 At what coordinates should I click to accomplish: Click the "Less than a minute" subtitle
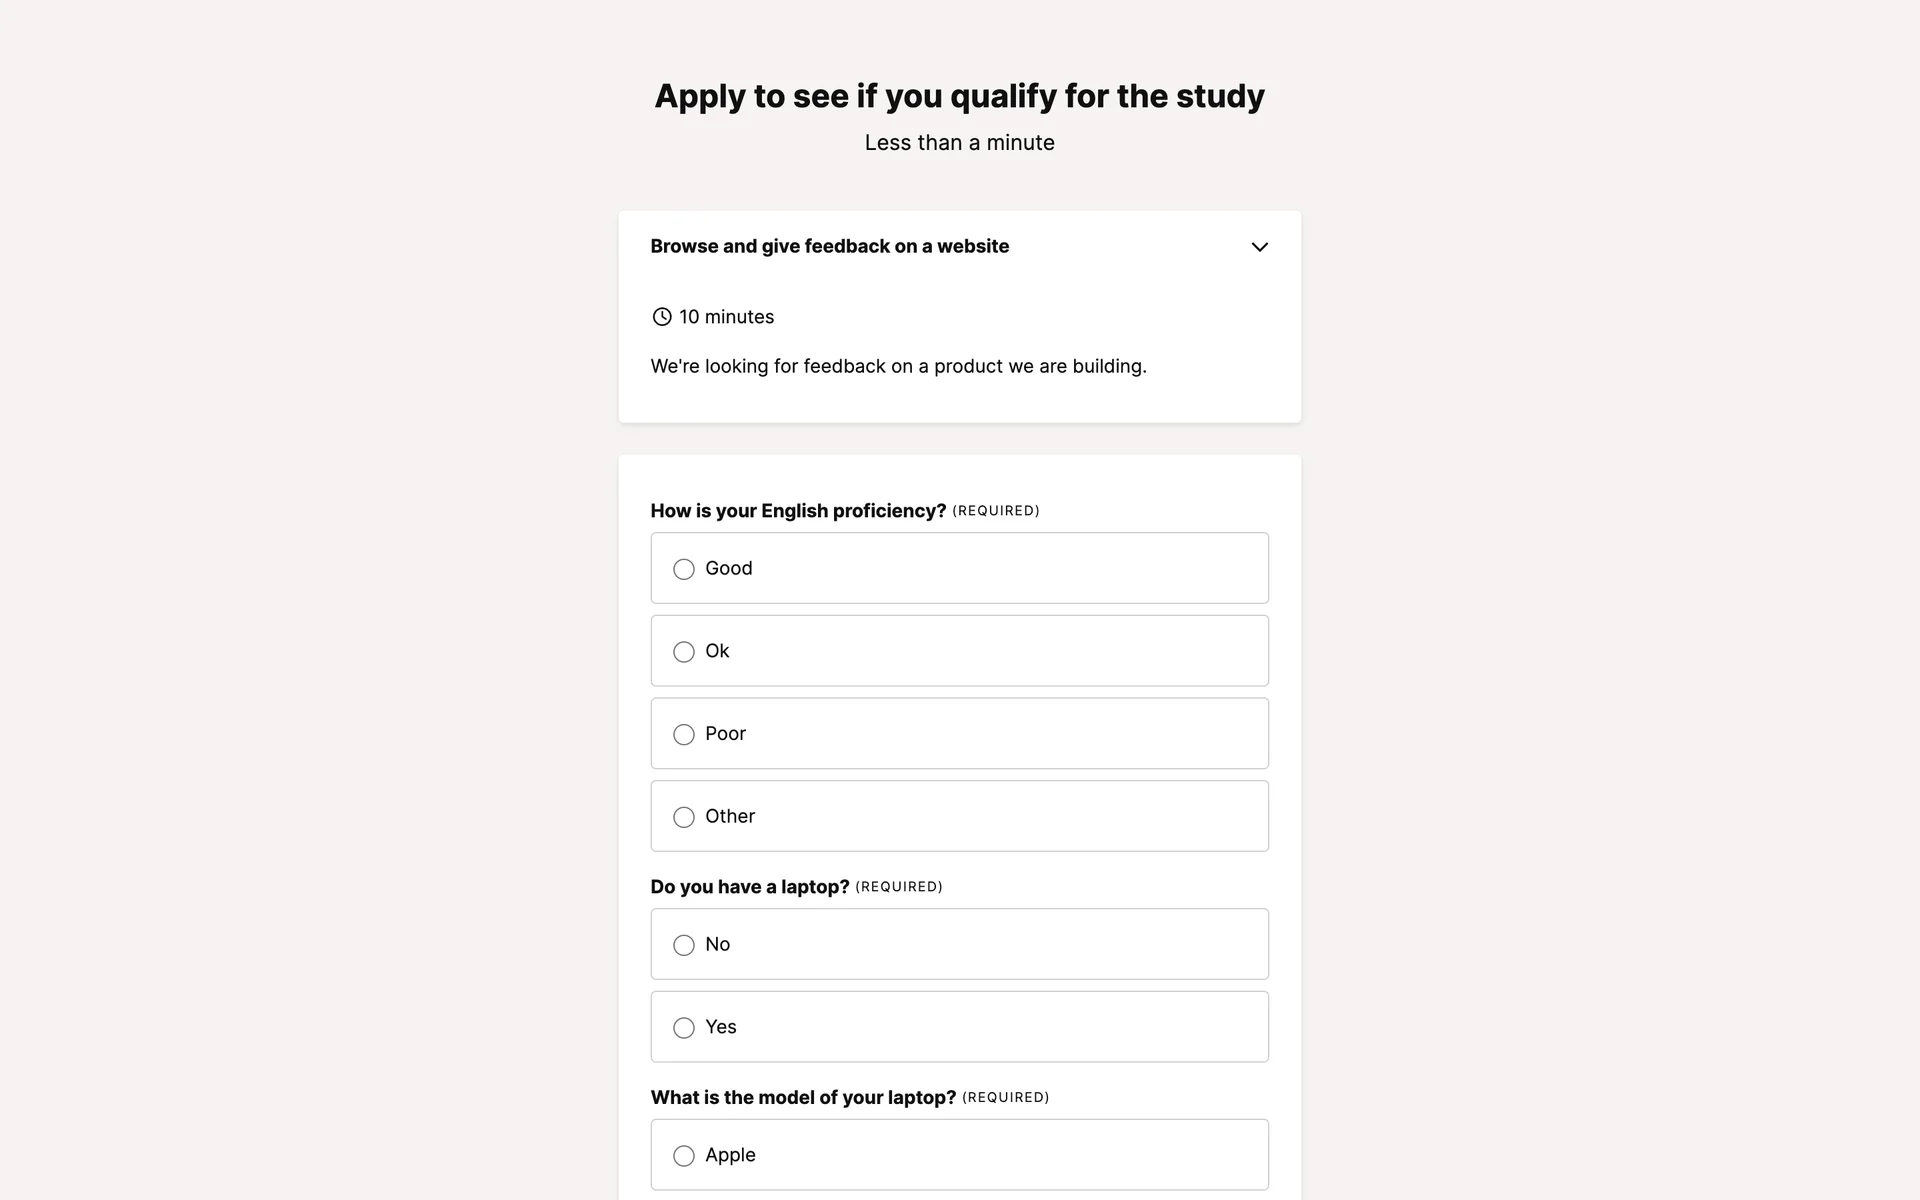point(959,143)
